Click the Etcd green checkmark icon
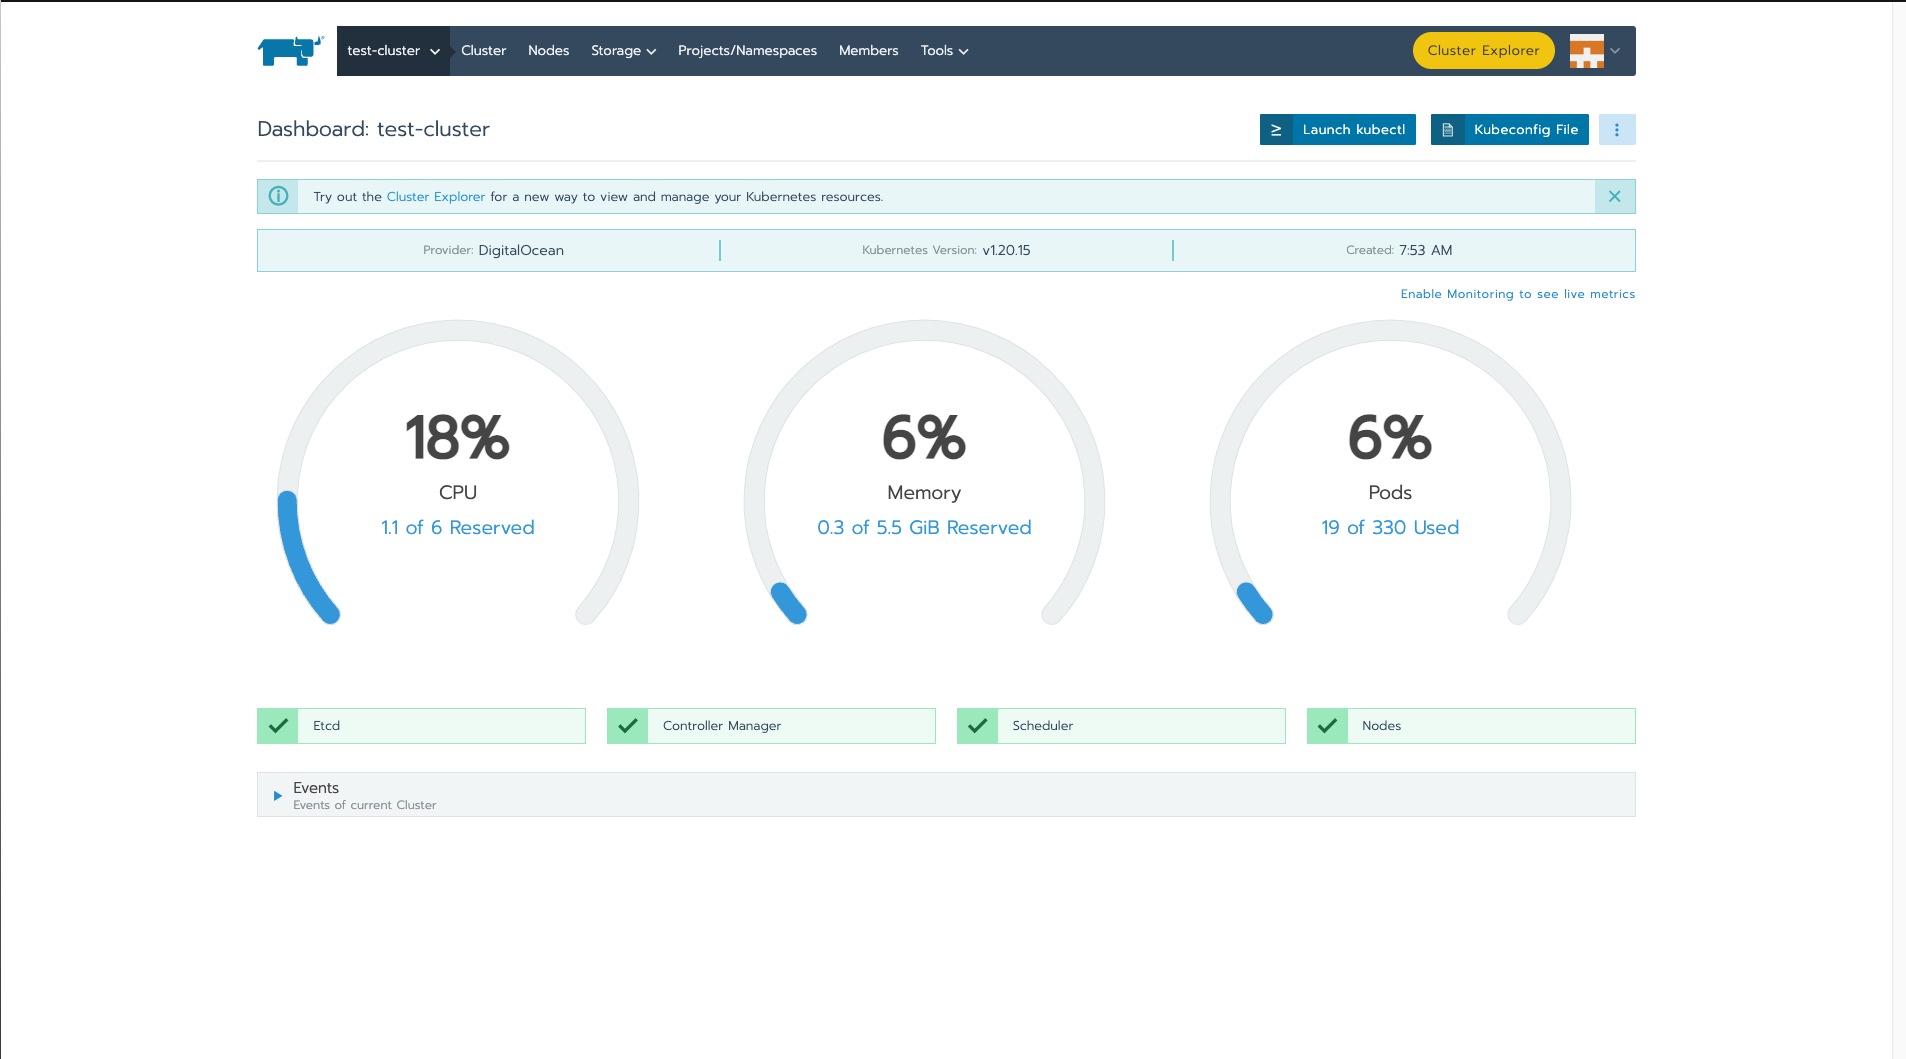This screenshot has height=1059, width=1906. 278,725
